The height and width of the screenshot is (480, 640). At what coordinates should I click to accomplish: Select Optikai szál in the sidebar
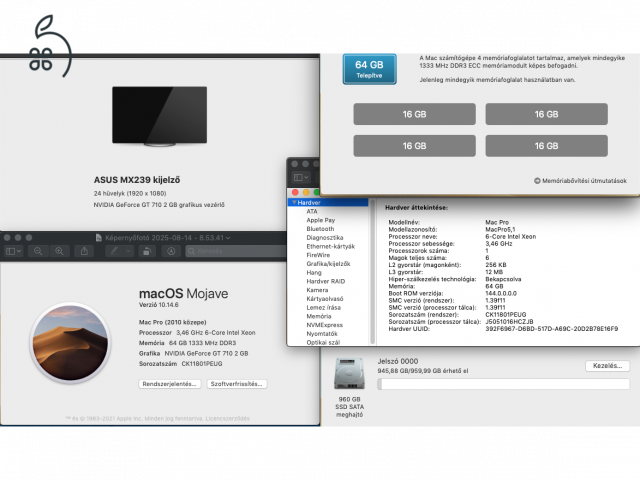coord(323,342)
